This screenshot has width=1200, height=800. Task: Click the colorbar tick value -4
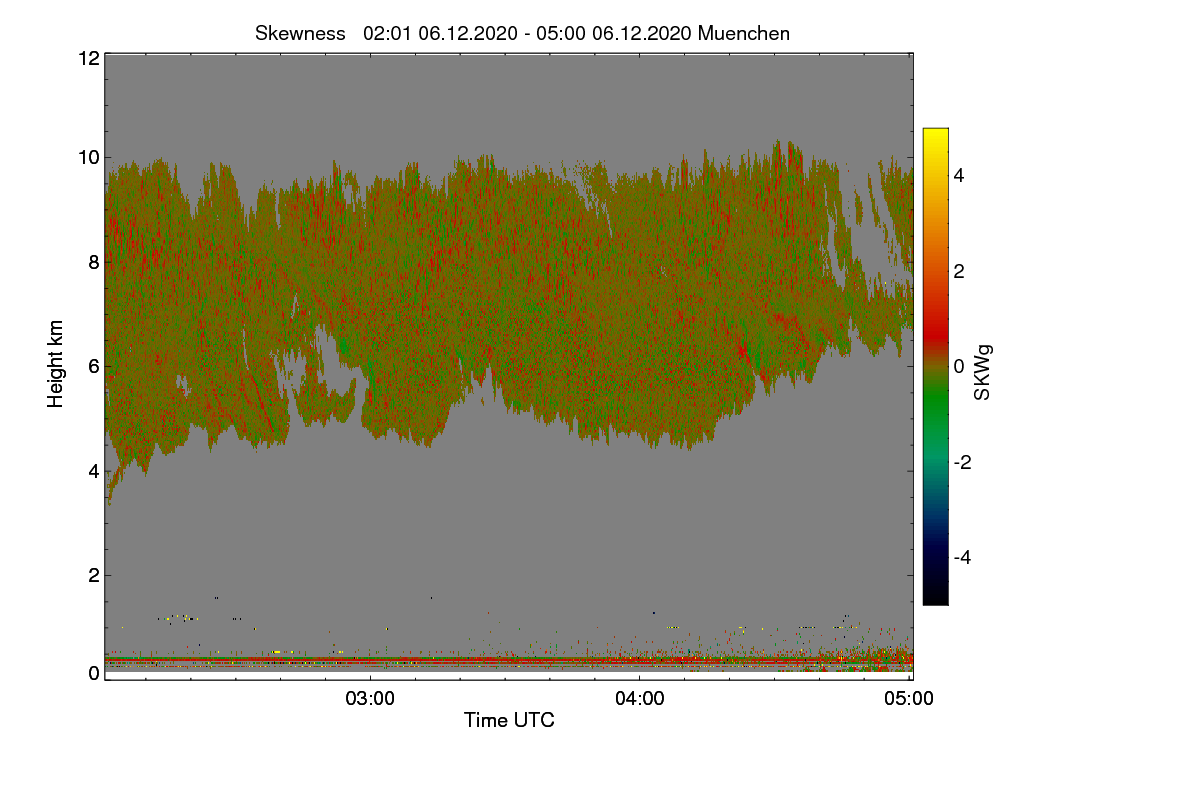click(961, 557)
